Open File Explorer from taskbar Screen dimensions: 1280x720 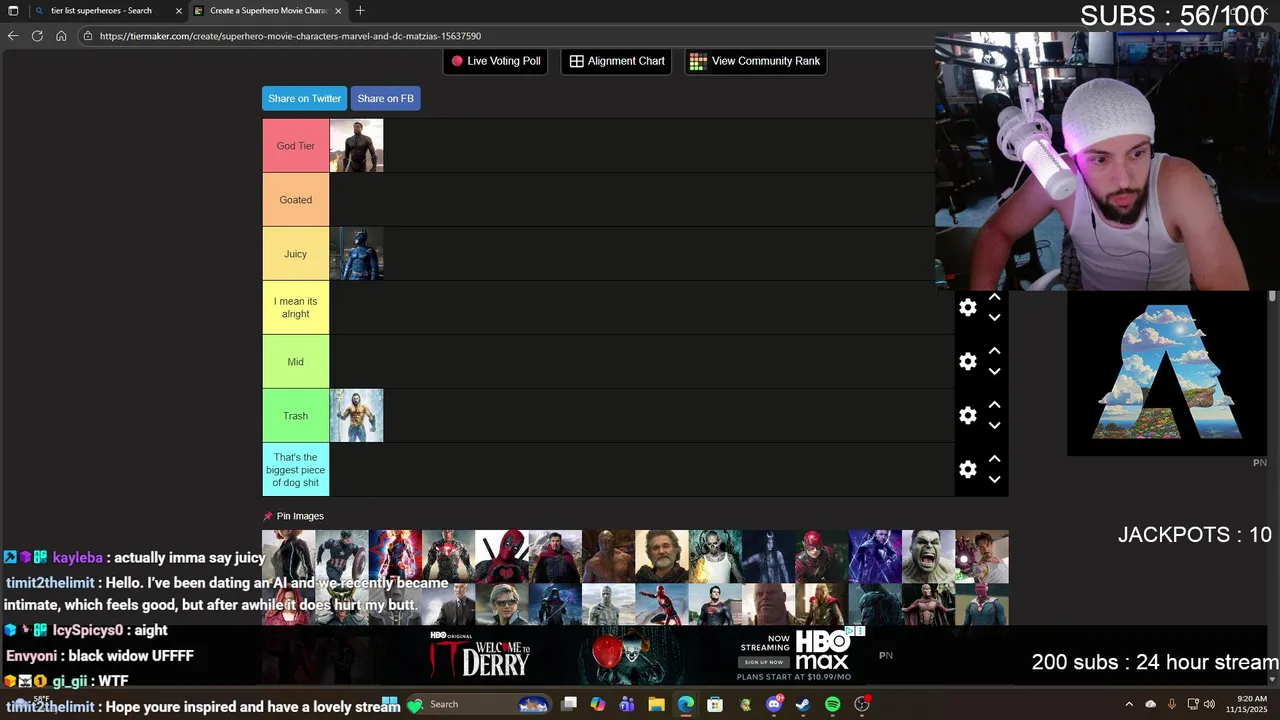[x=656, y=704]
